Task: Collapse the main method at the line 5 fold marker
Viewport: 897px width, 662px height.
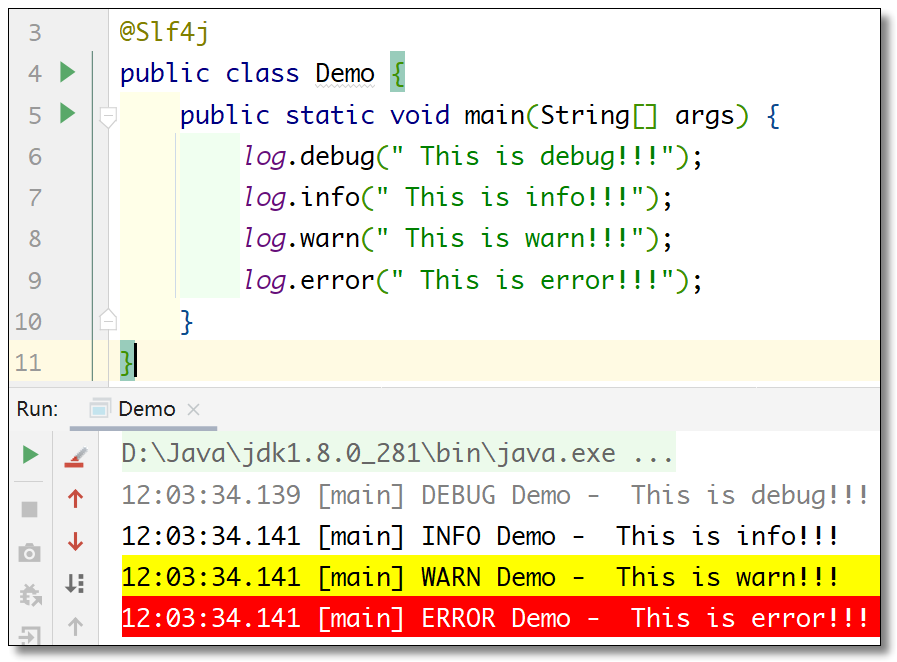Action: pos(108,117)
